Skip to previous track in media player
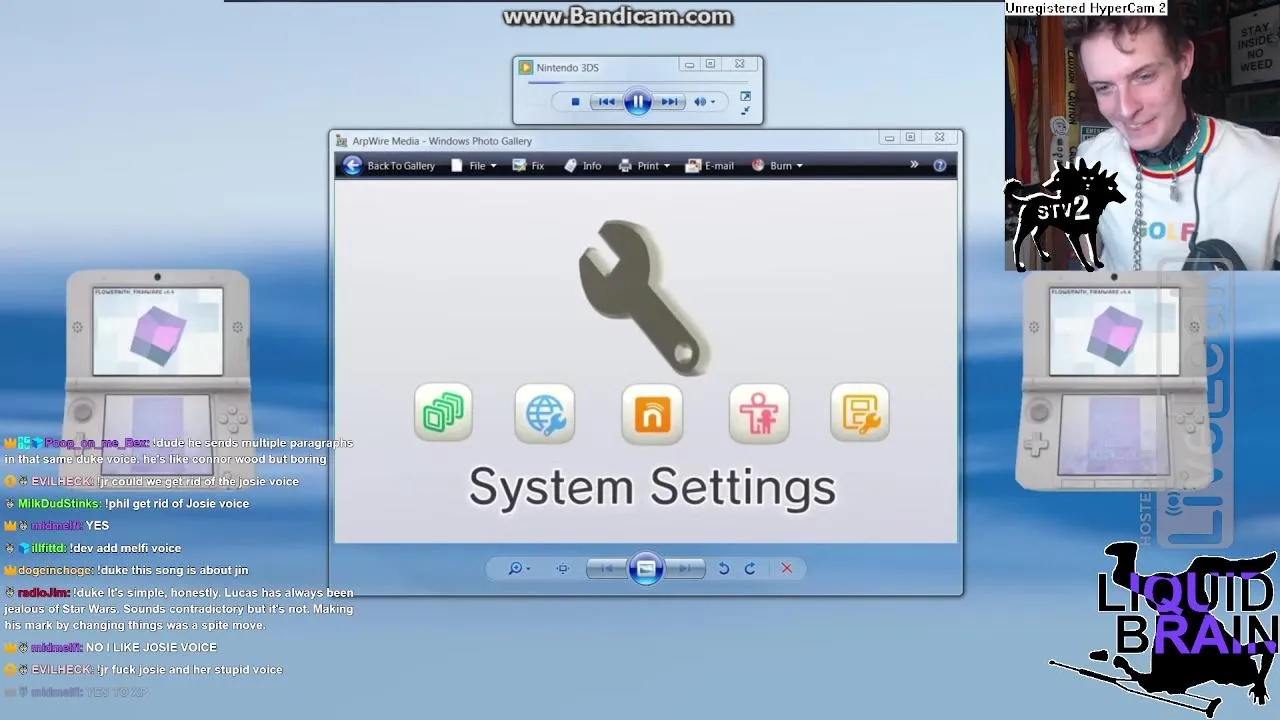This screenshot has width=1280, height=720. click(x=607, y=102)
